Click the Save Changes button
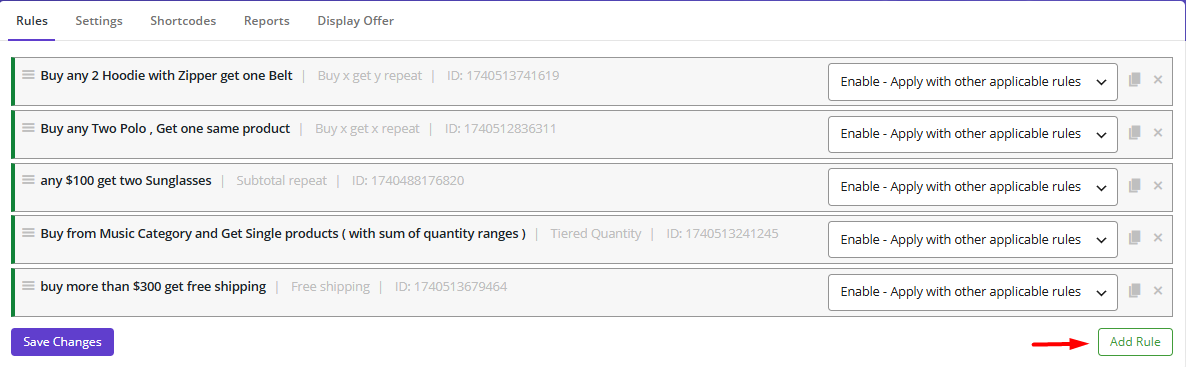Image resolution: width=1186 pixels, height=367 pixels. 62,342
